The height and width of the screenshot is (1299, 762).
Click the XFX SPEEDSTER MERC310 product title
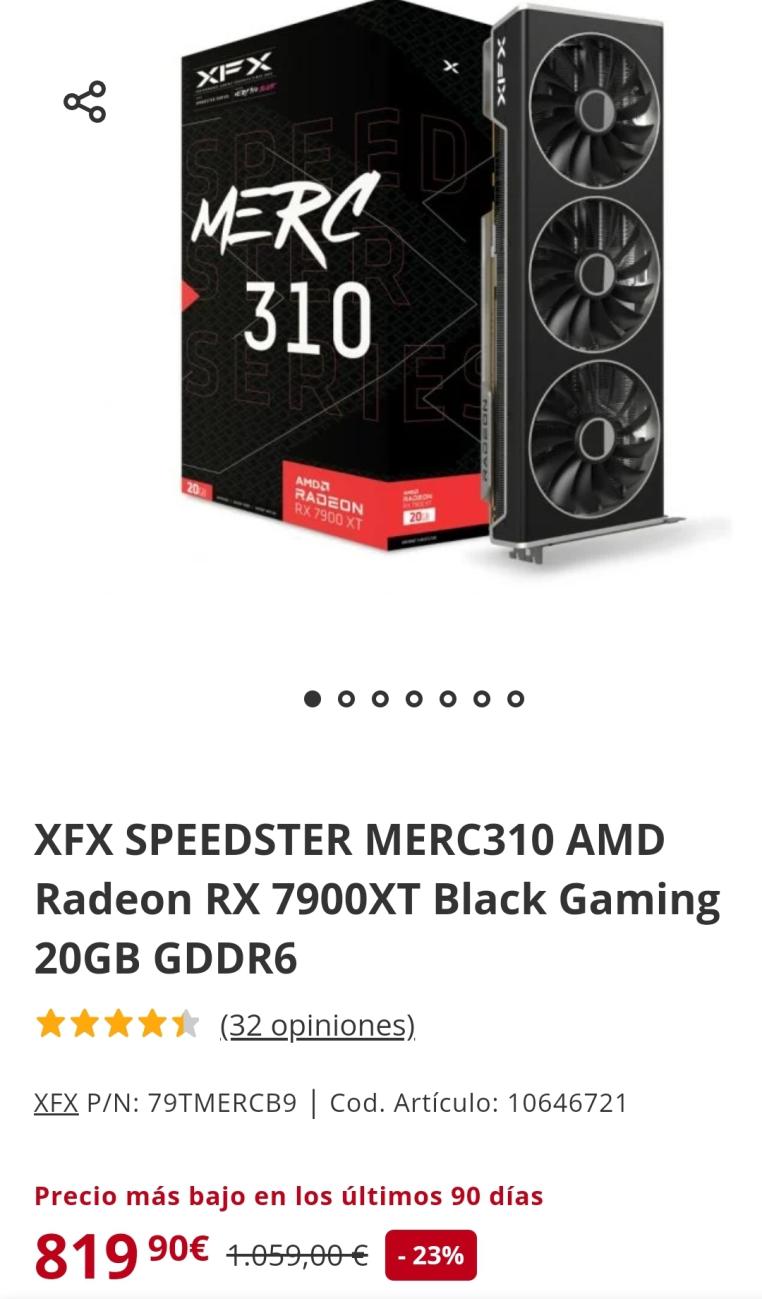click(377, 899)
